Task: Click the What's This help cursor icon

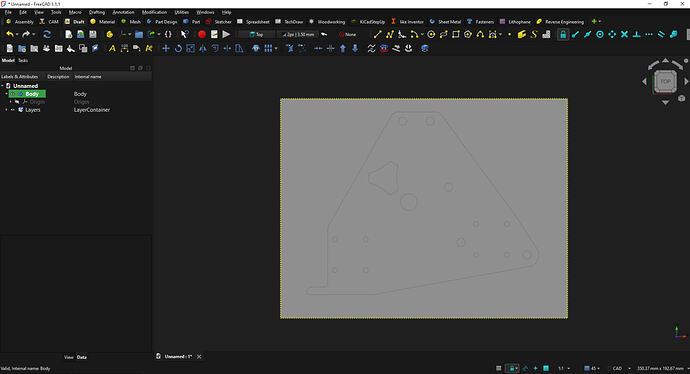Action: 184,34
